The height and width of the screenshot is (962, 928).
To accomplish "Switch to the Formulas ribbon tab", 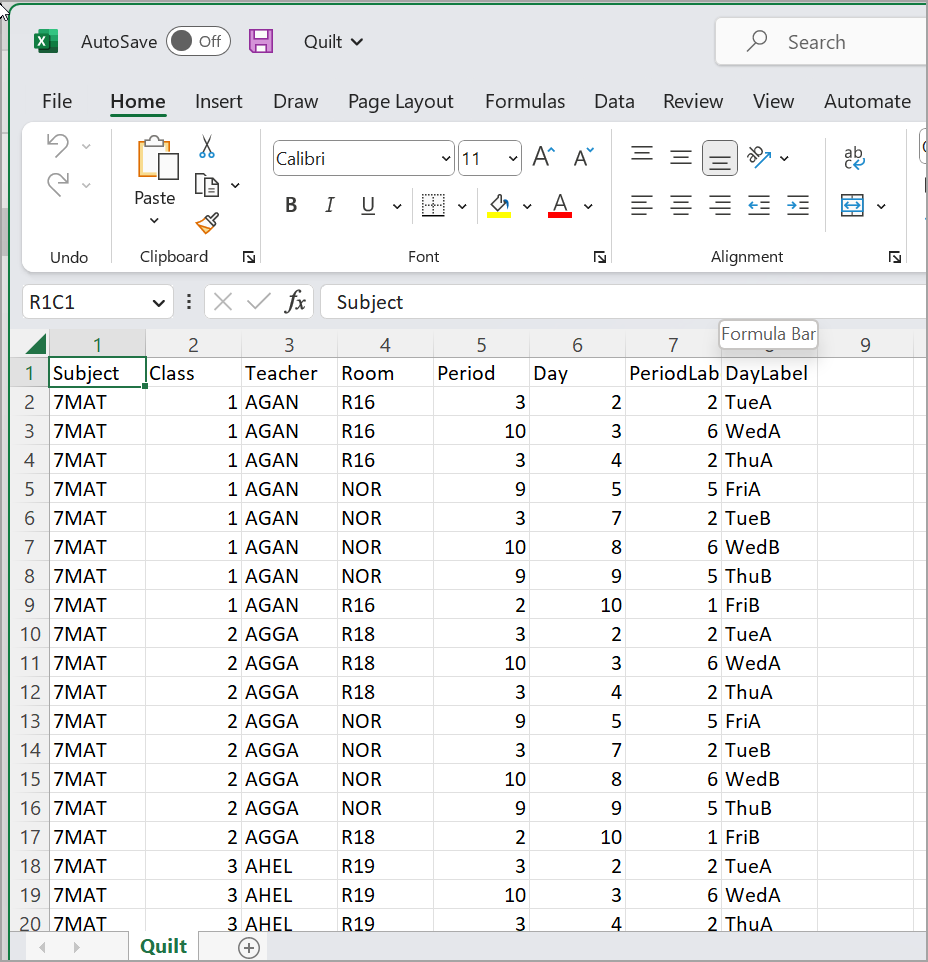I will (524, 101).
